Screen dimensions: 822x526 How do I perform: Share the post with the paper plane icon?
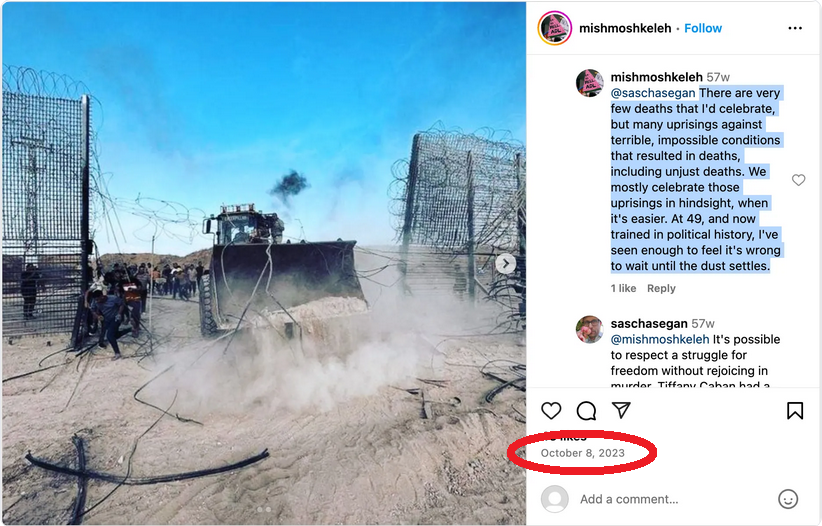pos(621,410)
